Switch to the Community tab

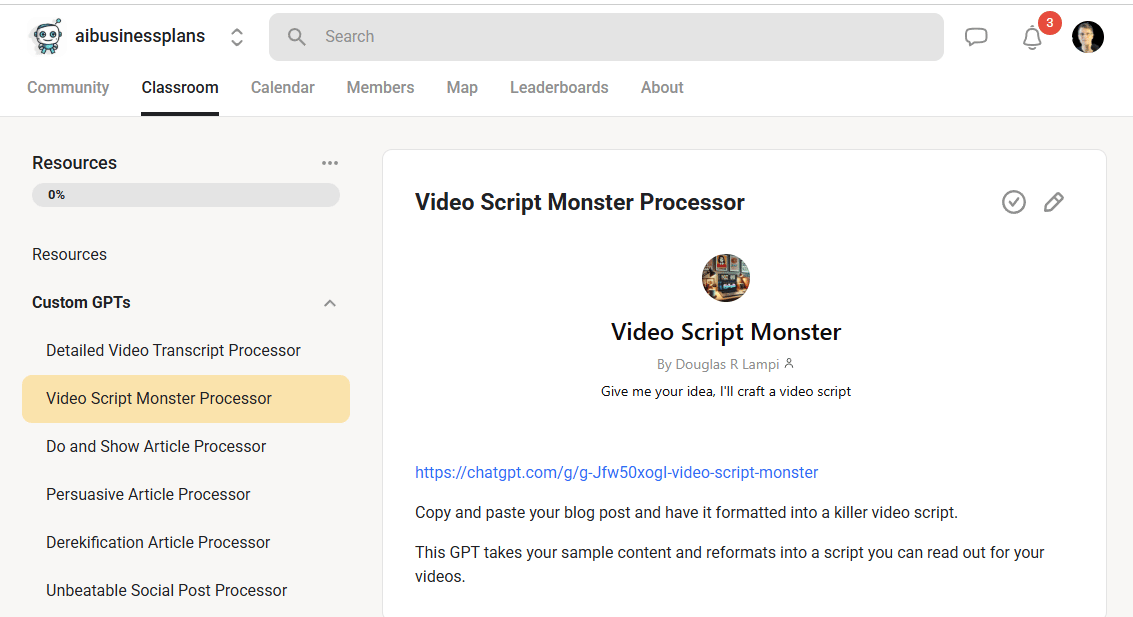68,87
